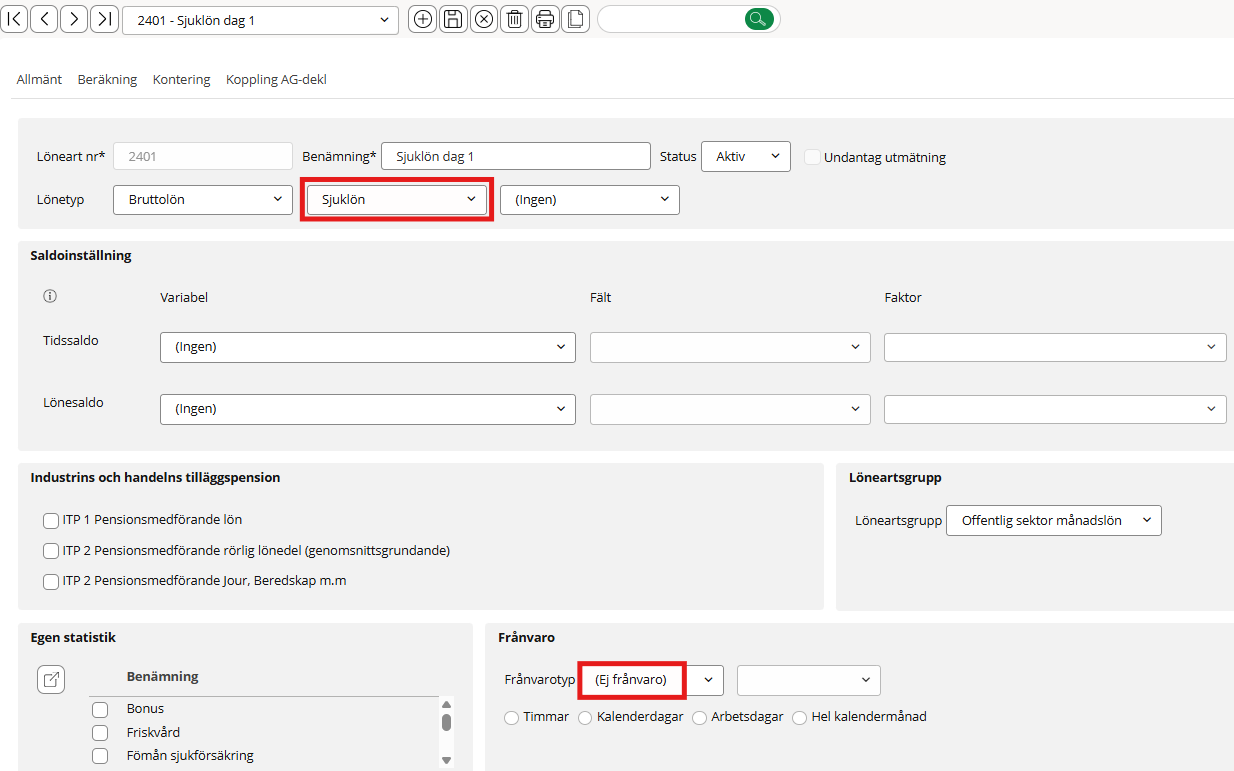Click the green search magnifier button
This screenshot has height=771, width=1234.
[759, 19]
